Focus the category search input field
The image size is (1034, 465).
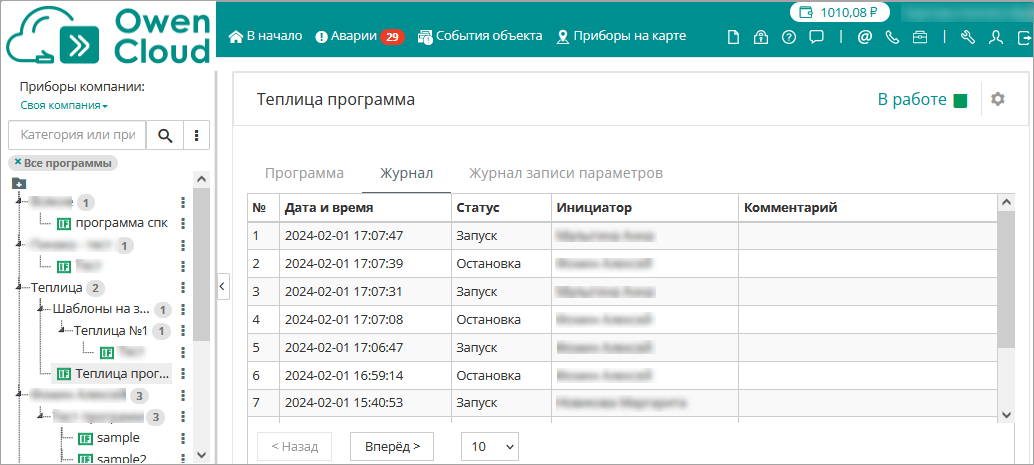point(77,135)
